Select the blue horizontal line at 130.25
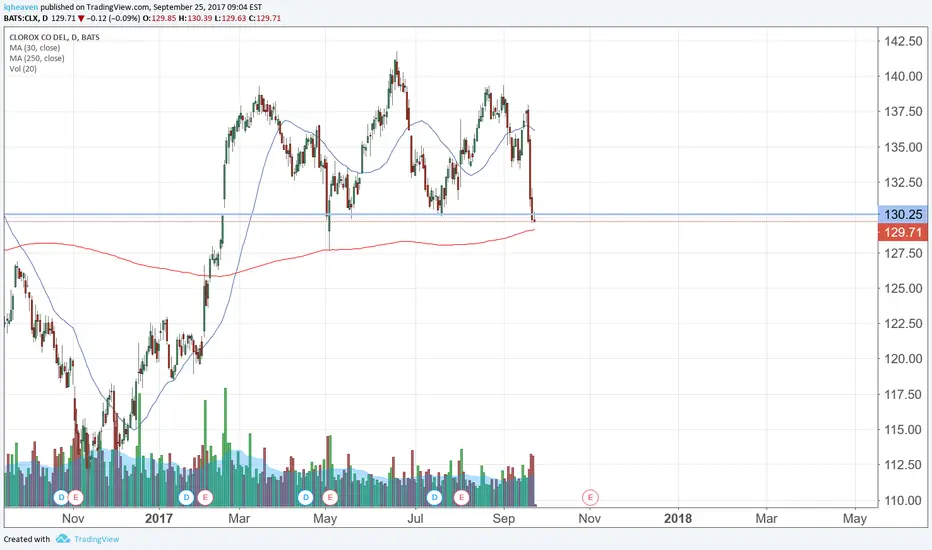The width and height of the screenshot is (932, 550). 440,213
